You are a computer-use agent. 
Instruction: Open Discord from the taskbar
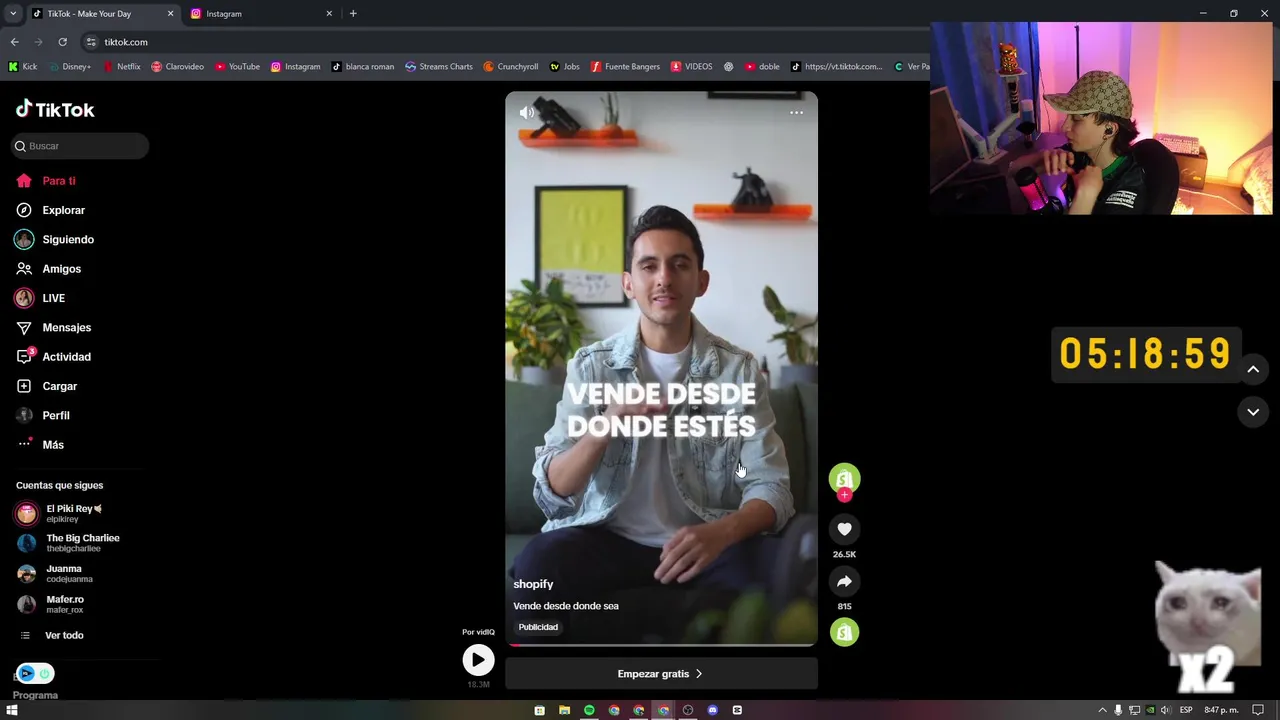coord(713,710)
